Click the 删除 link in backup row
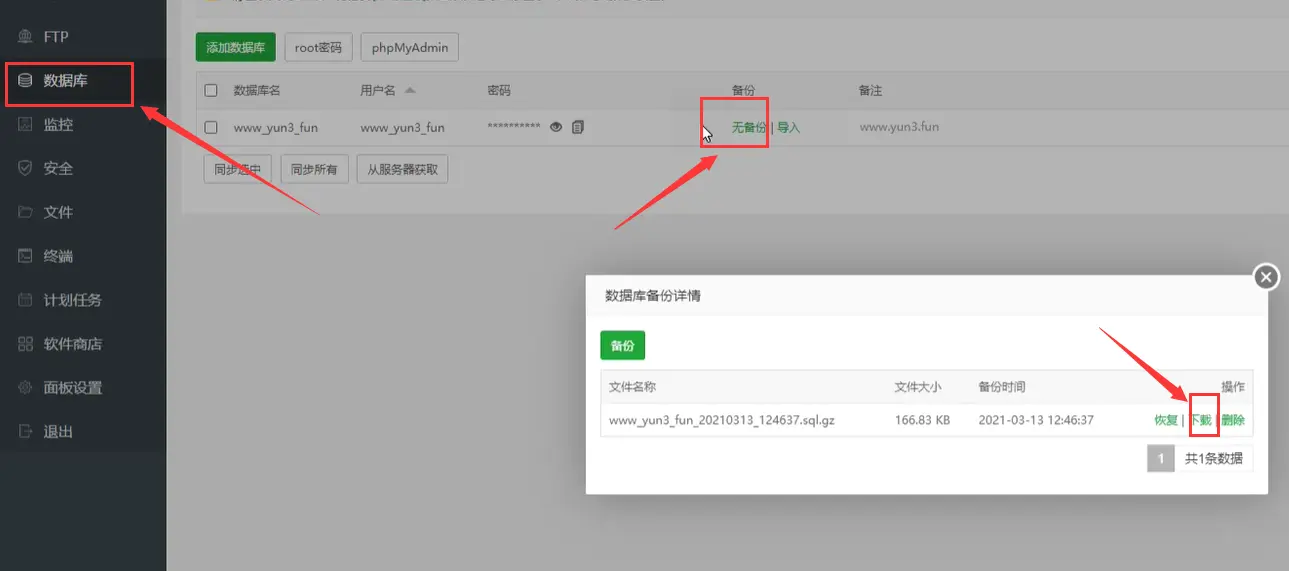Viewport: 1289px width, 571px height. (1233, 420)
